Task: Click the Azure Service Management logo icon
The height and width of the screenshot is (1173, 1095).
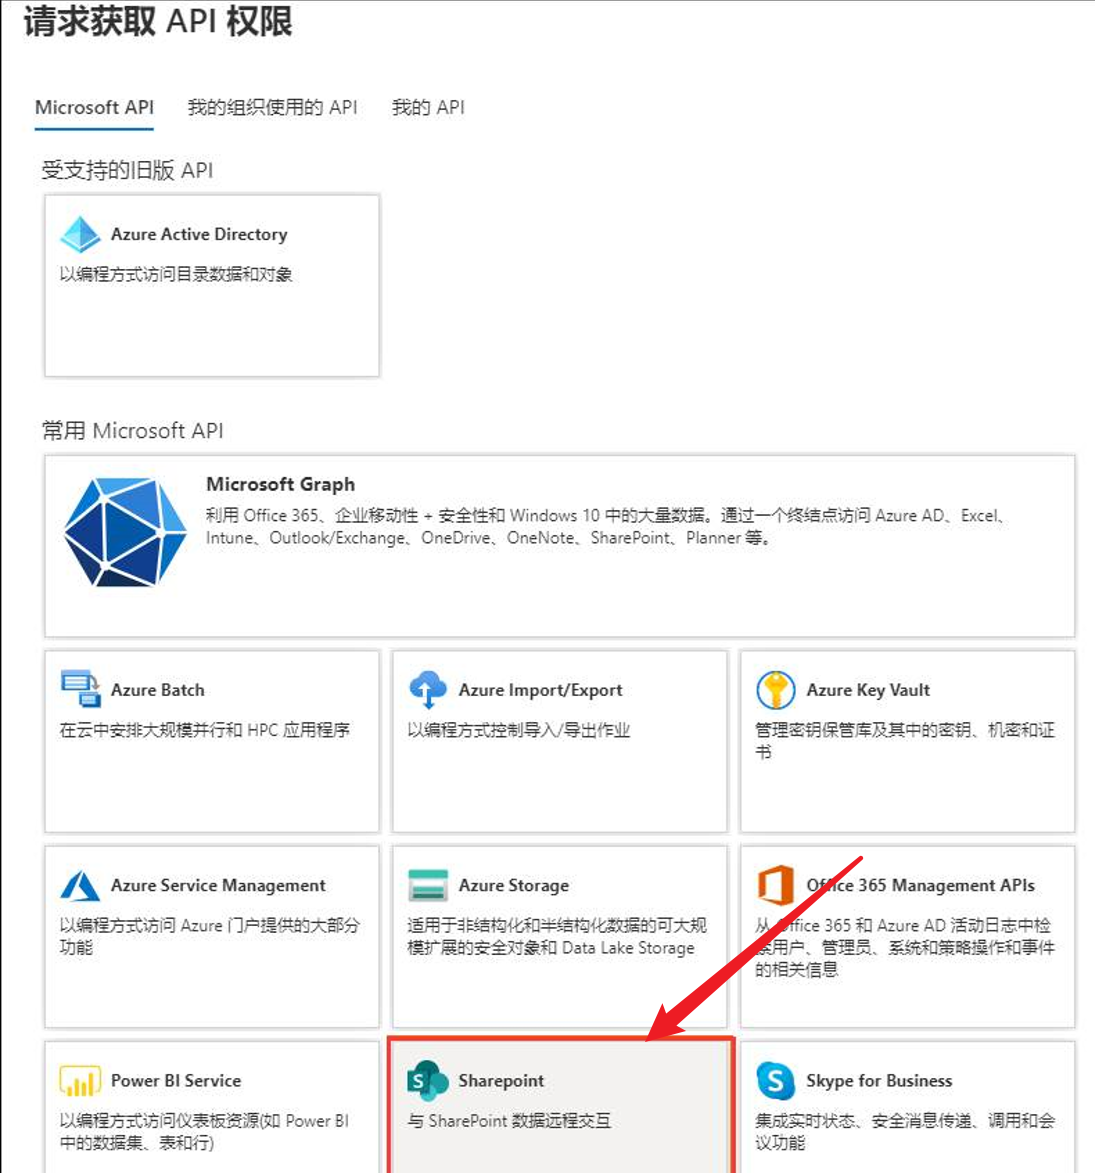Action: [x=80, y=885]
